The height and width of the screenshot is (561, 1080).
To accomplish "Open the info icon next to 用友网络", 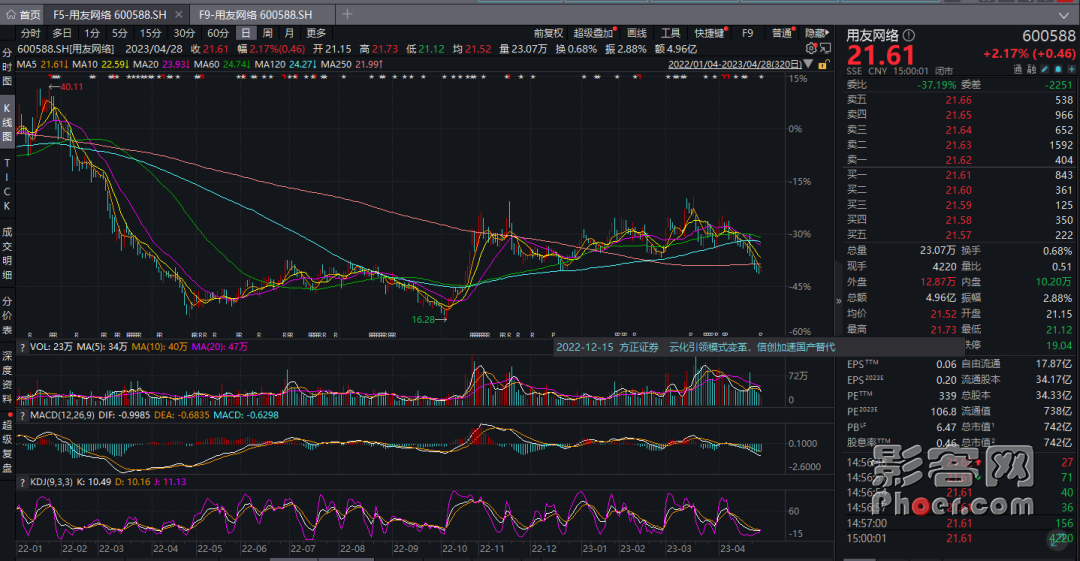I will click(x=909, y=35).
